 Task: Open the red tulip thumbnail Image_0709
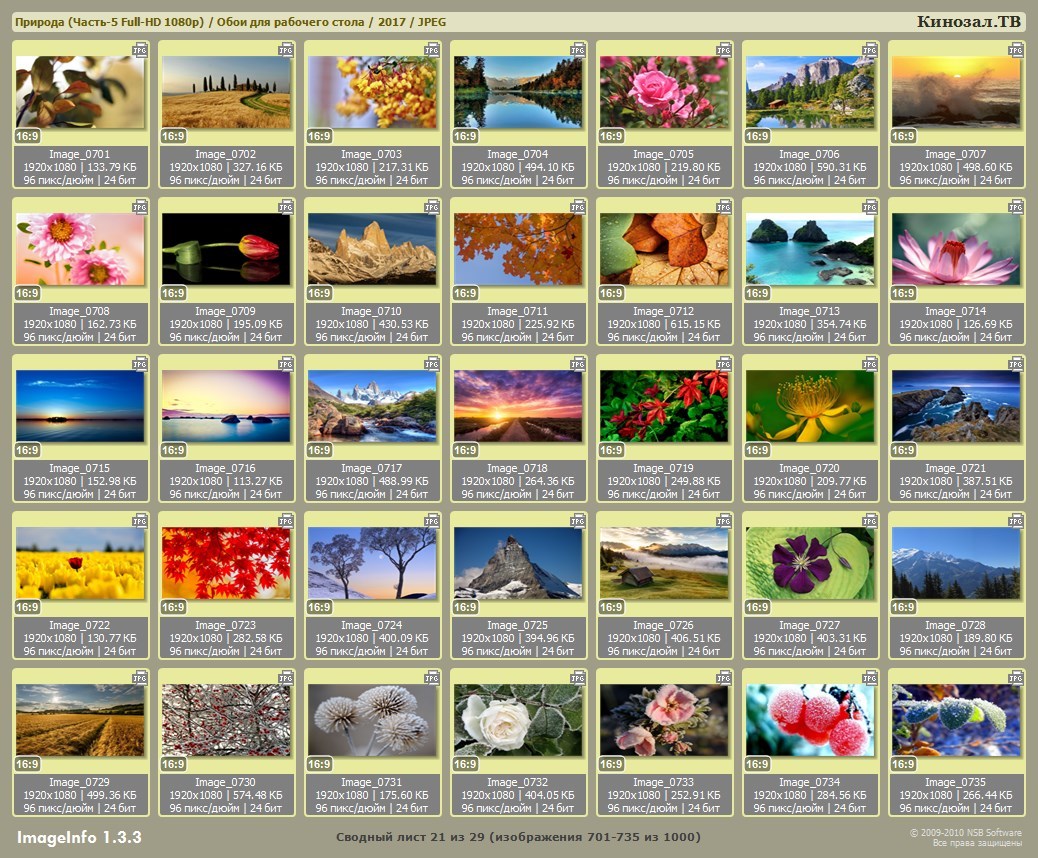point(226,248)
